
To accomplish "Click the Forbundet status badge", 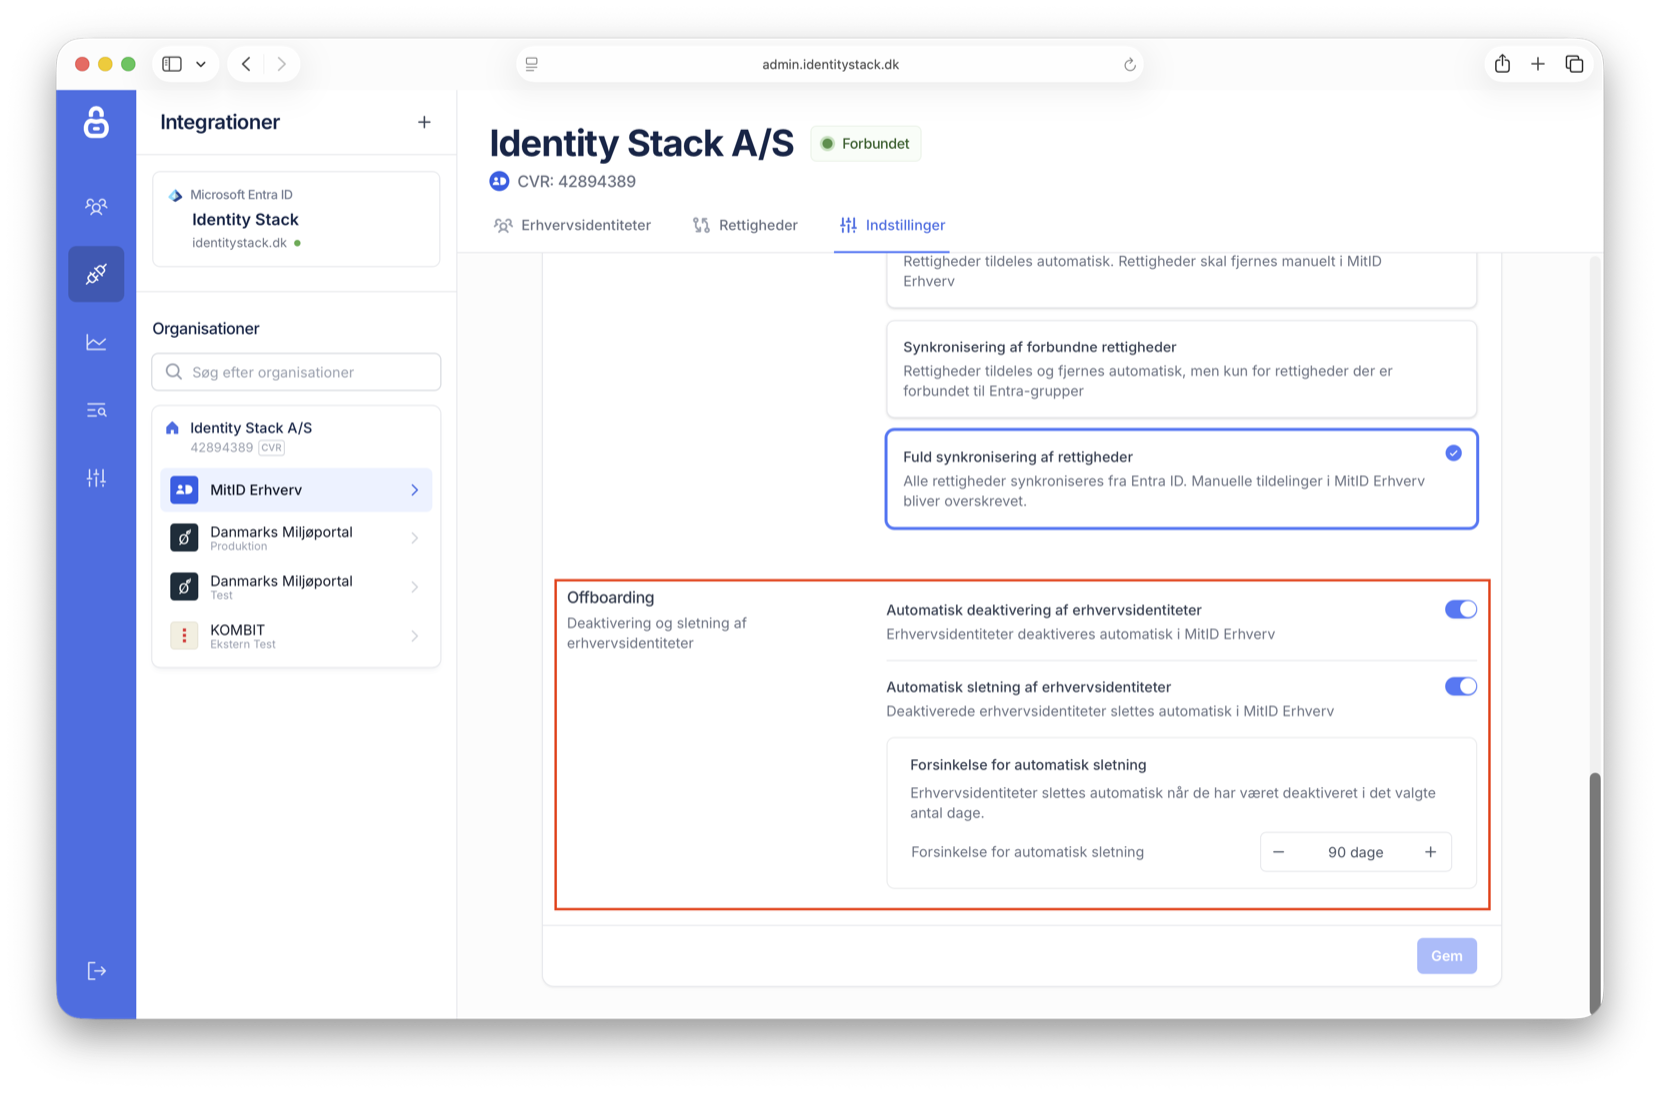I will pos(866,144).
